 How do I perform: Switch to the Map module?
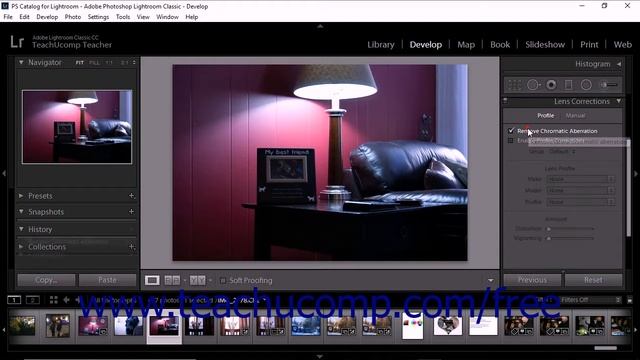[466, 44]
